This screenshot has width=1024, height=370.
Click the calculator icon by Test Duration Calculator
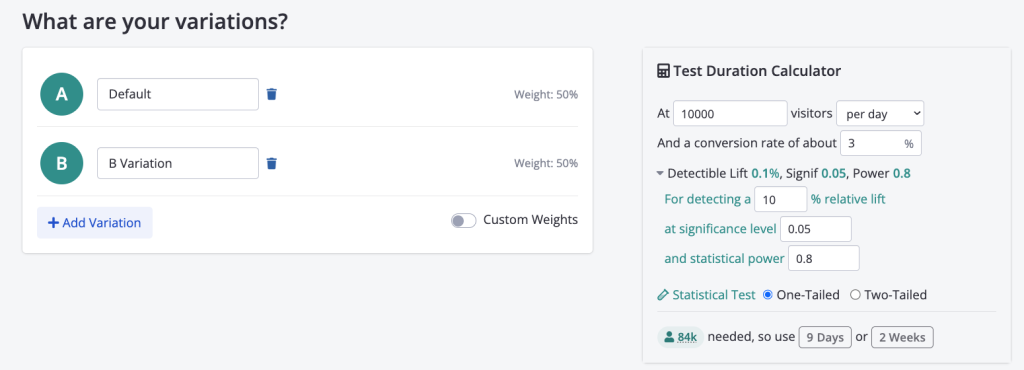point(663,71)
